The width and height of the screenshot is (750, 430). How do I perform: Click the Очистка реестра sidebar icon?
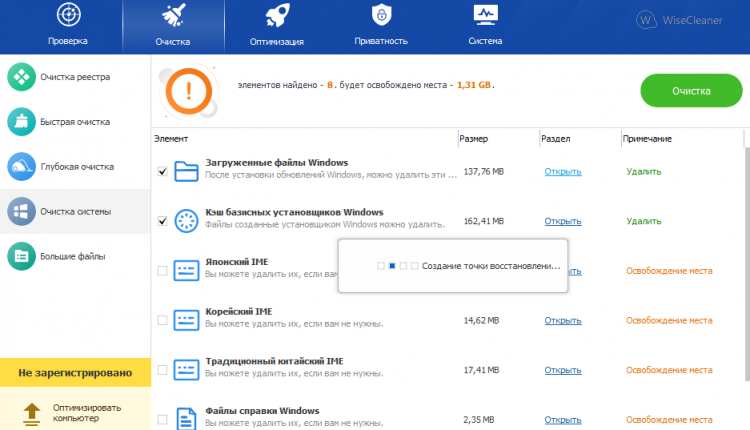[x=22, y=77]
